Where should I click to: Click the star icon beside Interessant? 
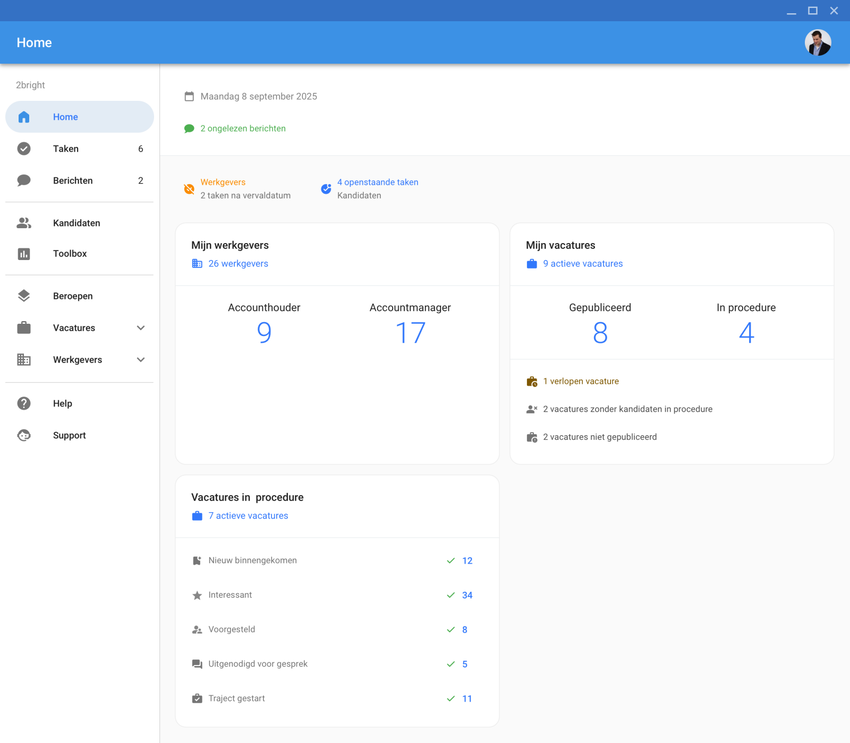point(197,594)
